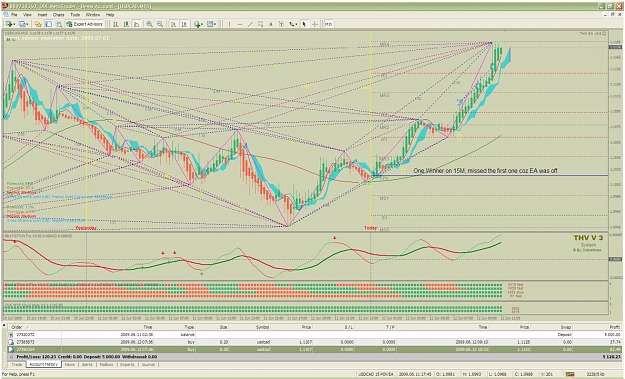Open the Help menu
This screenshot has width=625, height=379.
point(110,15)
